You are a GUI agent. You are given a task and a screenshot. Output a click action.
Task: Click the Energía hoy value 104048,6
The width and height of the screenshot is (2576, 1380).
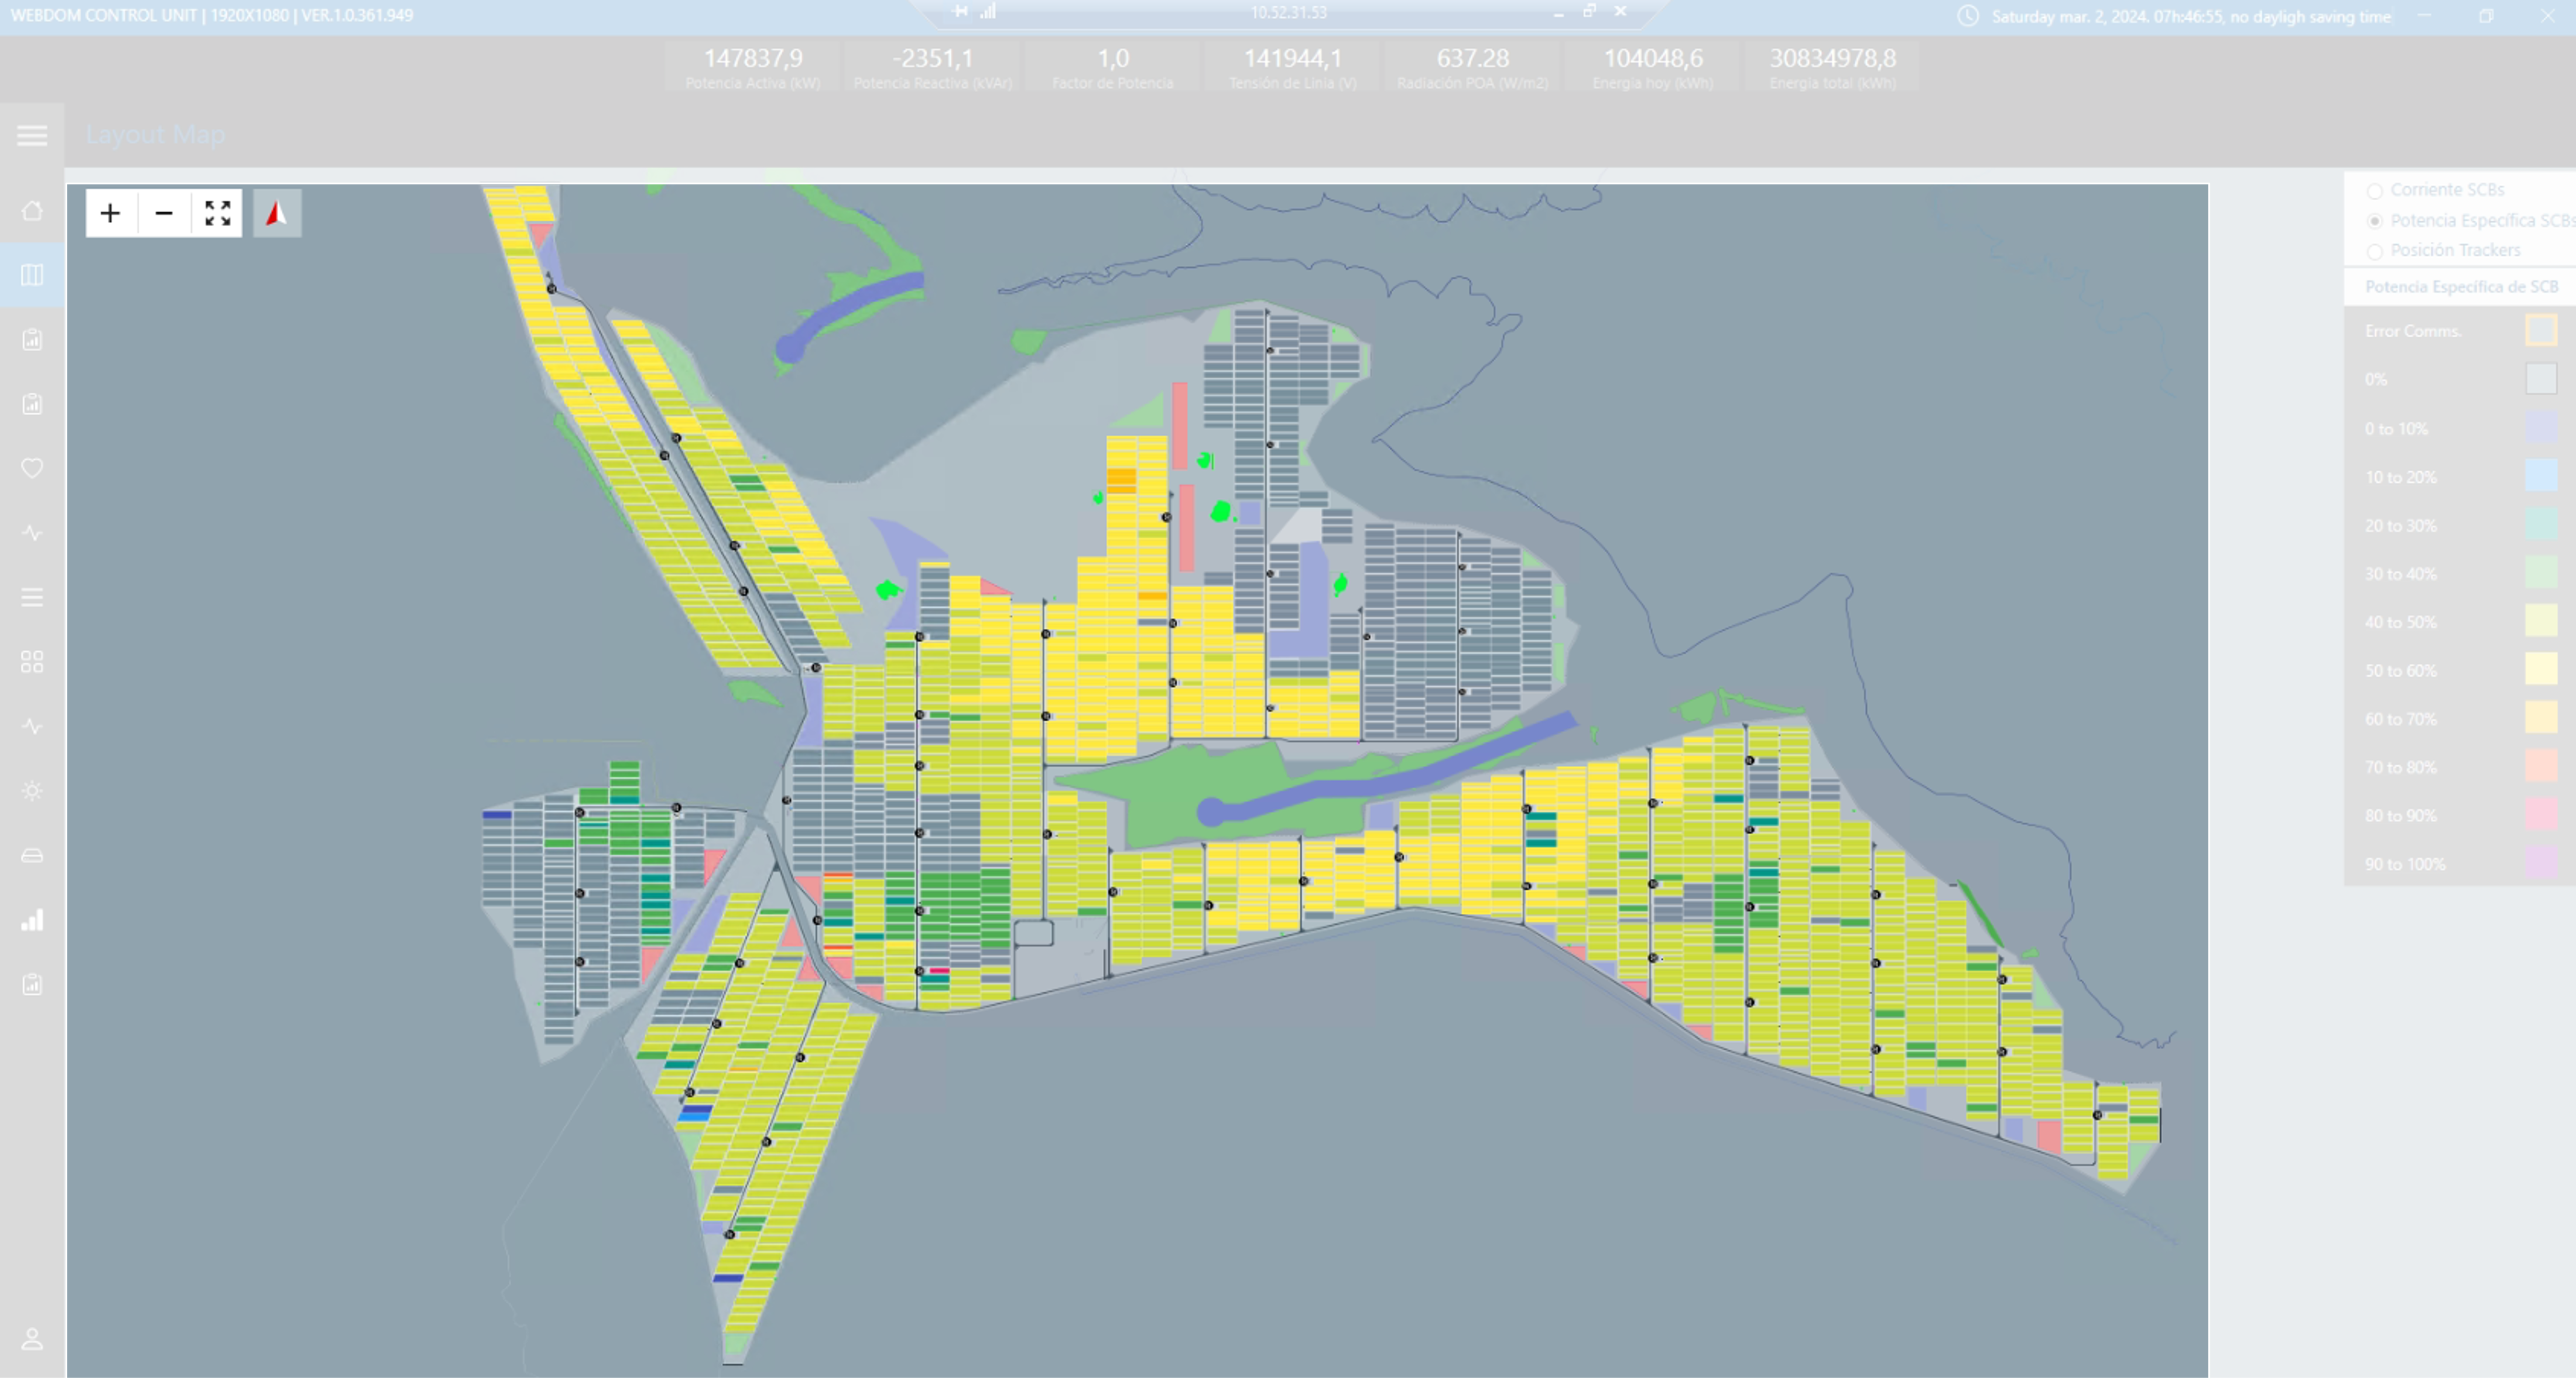tap(1653, 59)
